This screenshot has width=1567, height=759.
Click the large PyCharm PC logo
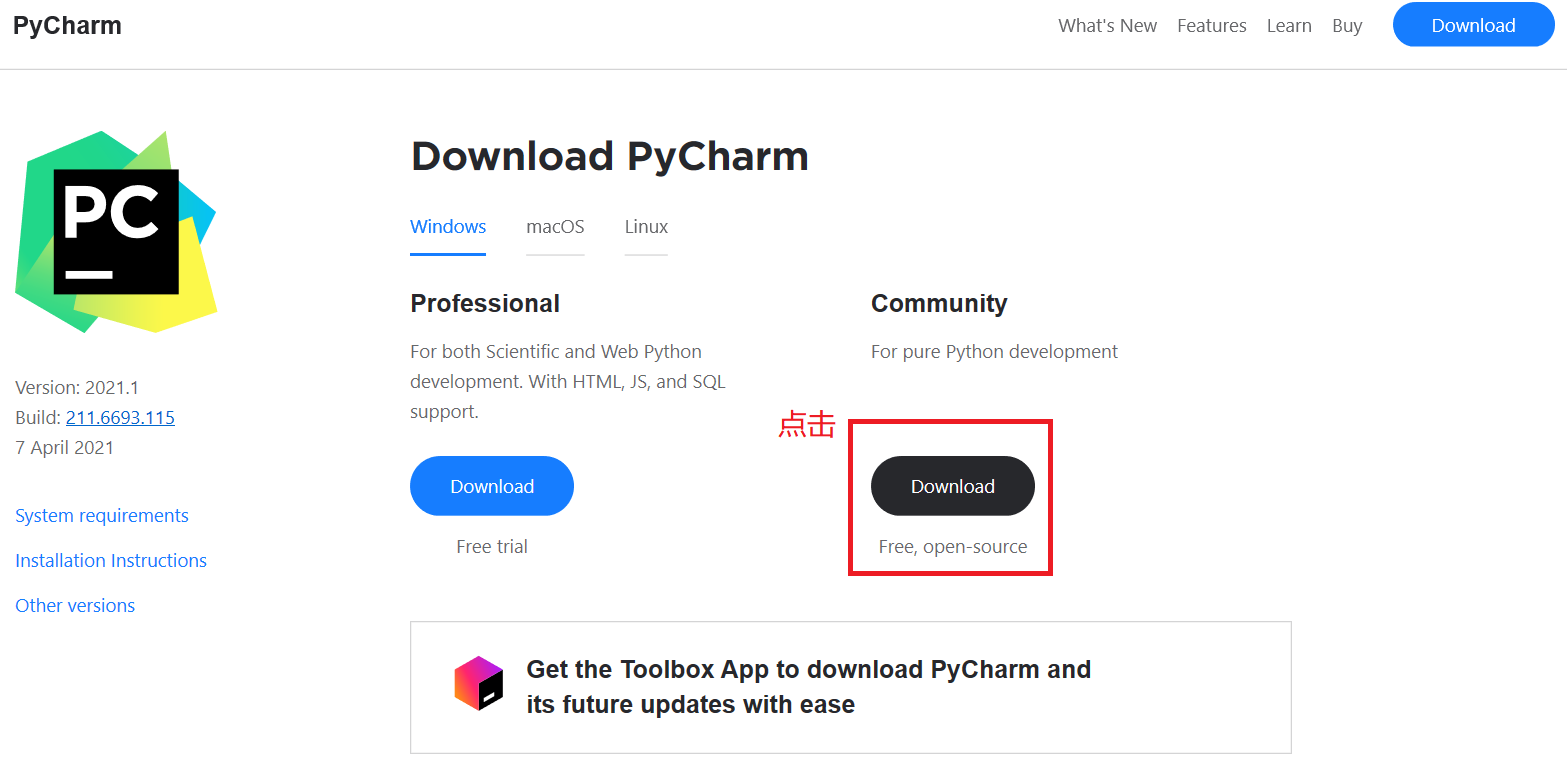[x=116, y=232]
